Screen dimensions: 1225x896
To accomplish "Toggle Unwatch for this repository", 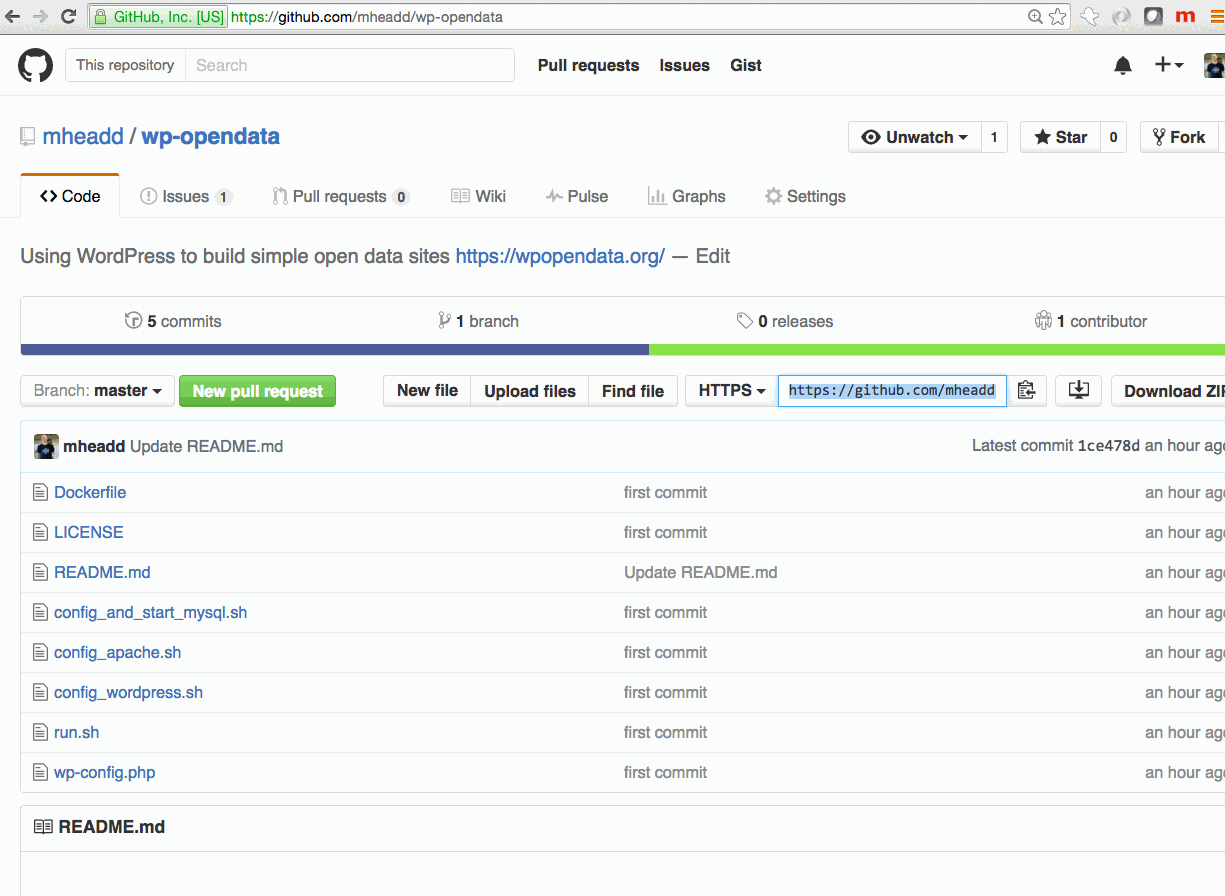I will click(x=914, y=137).
